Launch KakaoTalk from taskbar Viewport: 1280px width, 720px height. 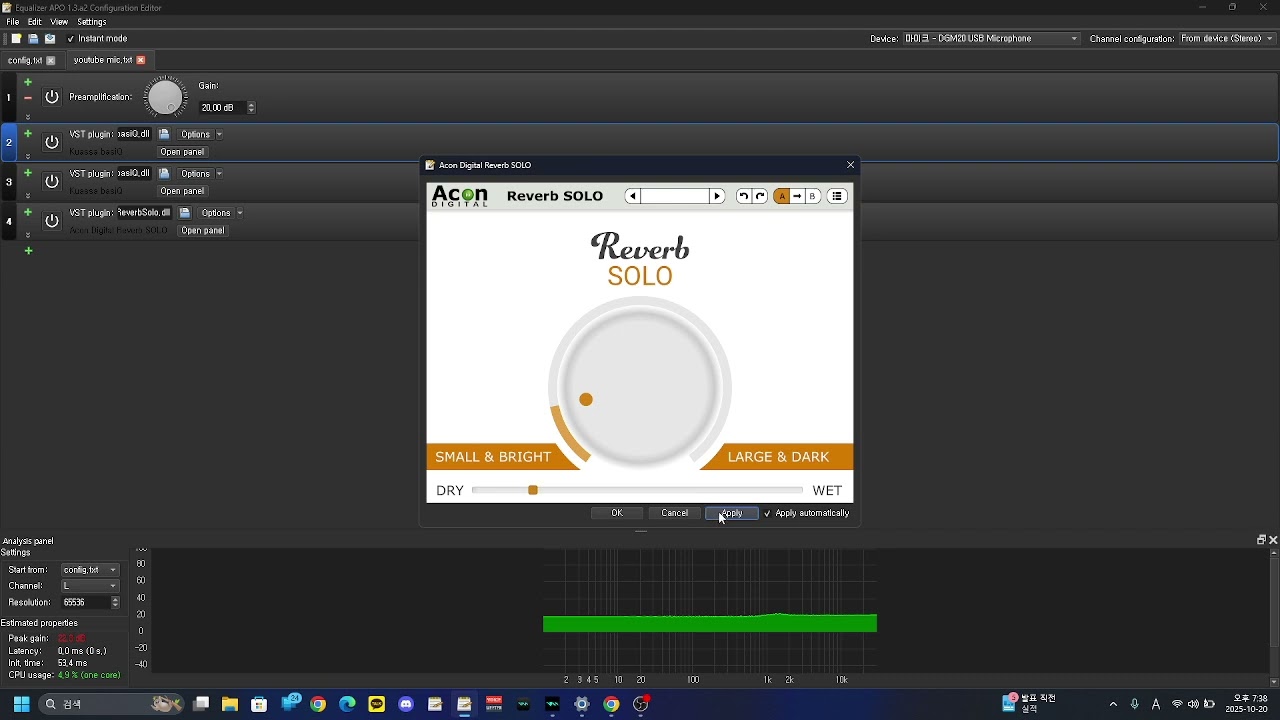pyautogui.click(x=377, y=704)
